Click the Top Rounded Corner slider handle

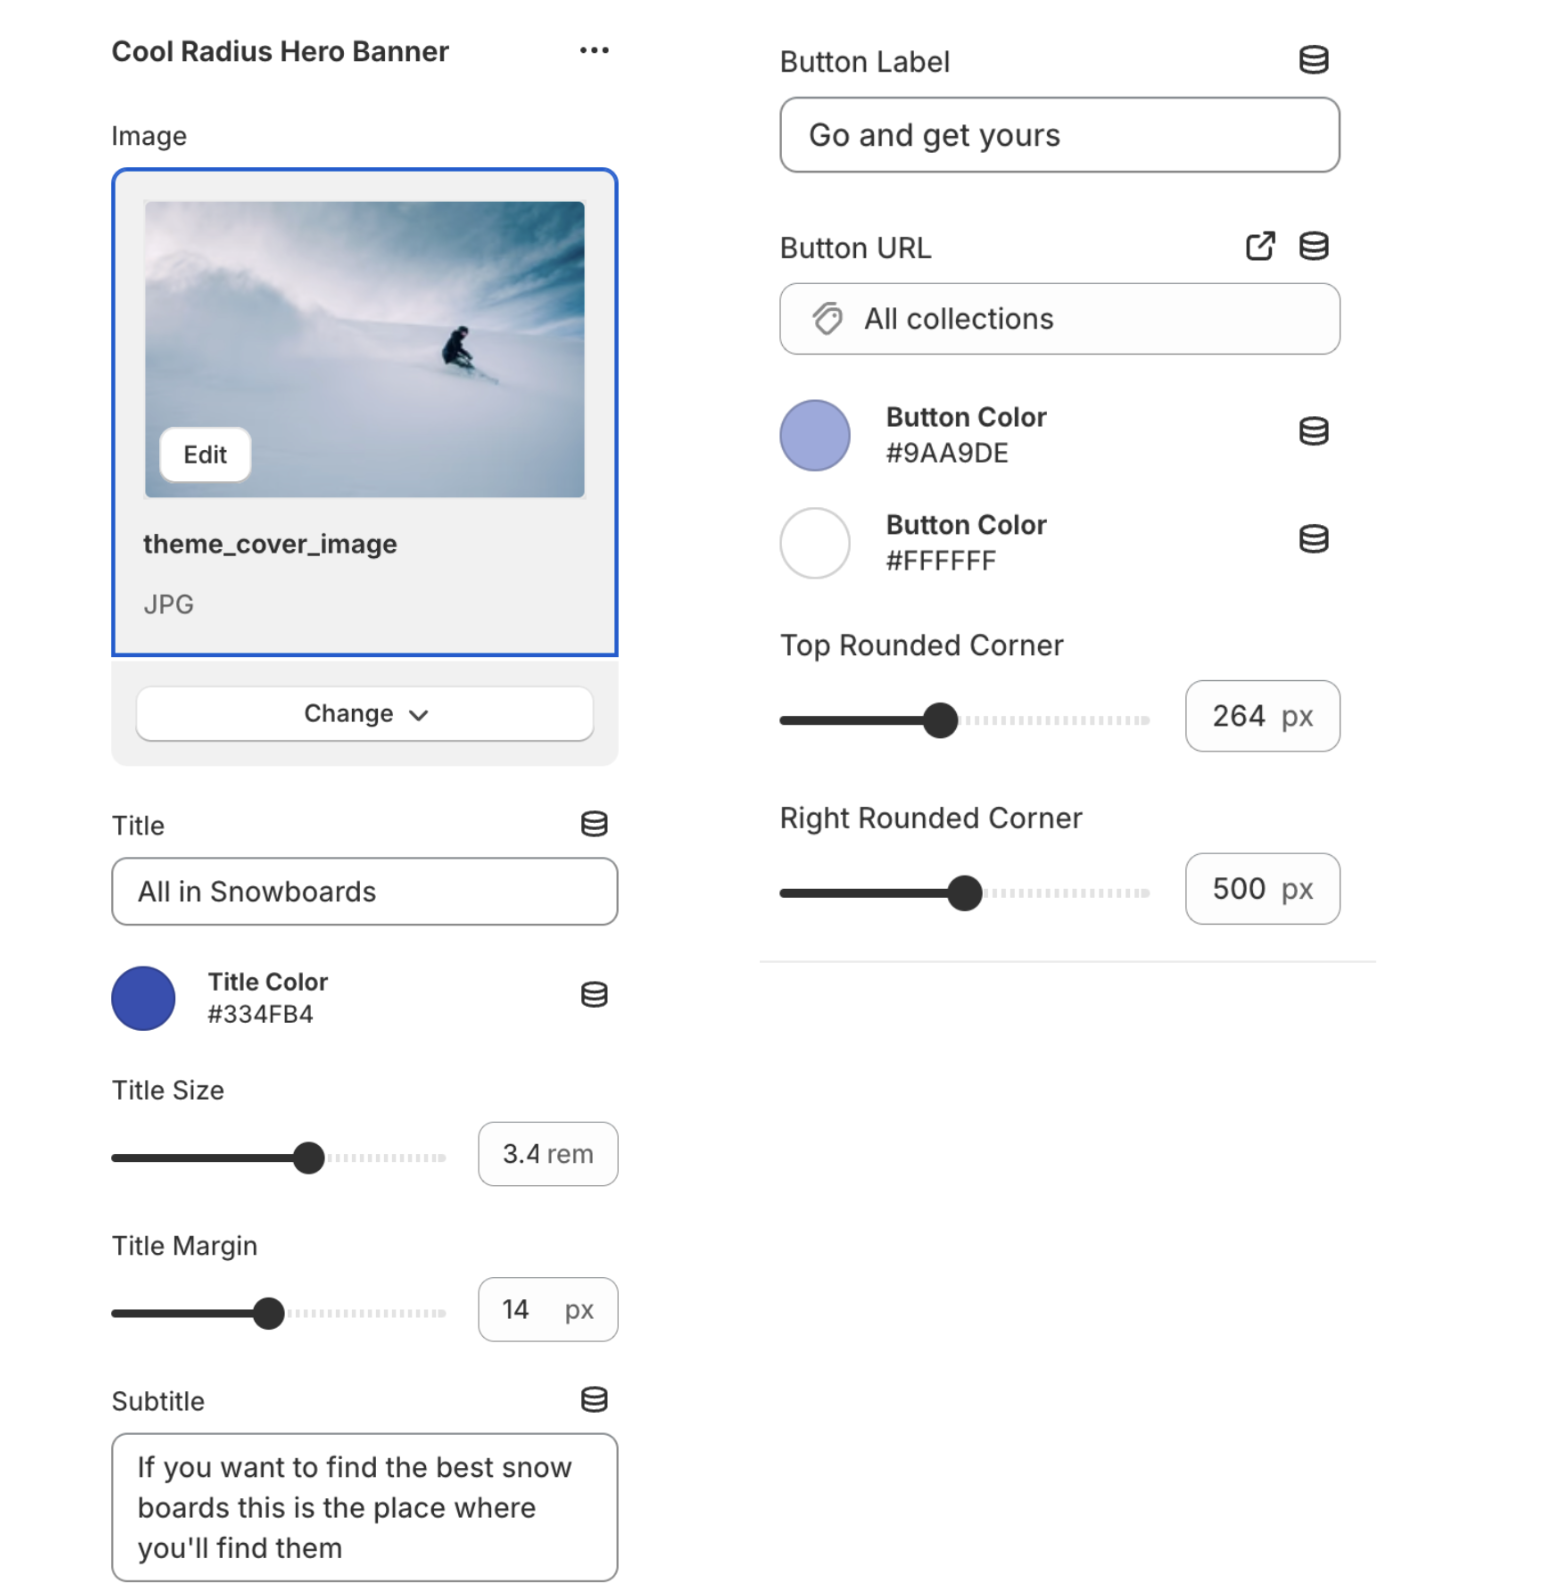coord(940,719)
